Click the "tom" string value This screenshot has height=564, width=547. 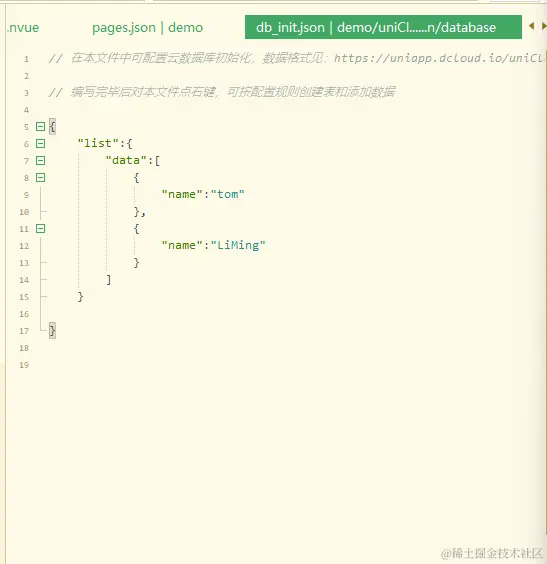click(x=228, y=194)
